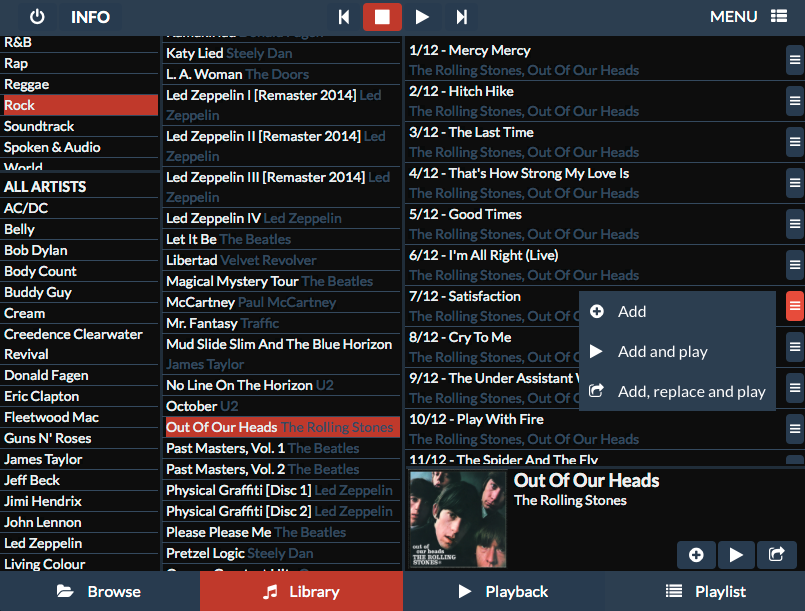Select artist Eric Clapton
The height and width of the screenshot is (611, 805).
click(x=79, y=396)
